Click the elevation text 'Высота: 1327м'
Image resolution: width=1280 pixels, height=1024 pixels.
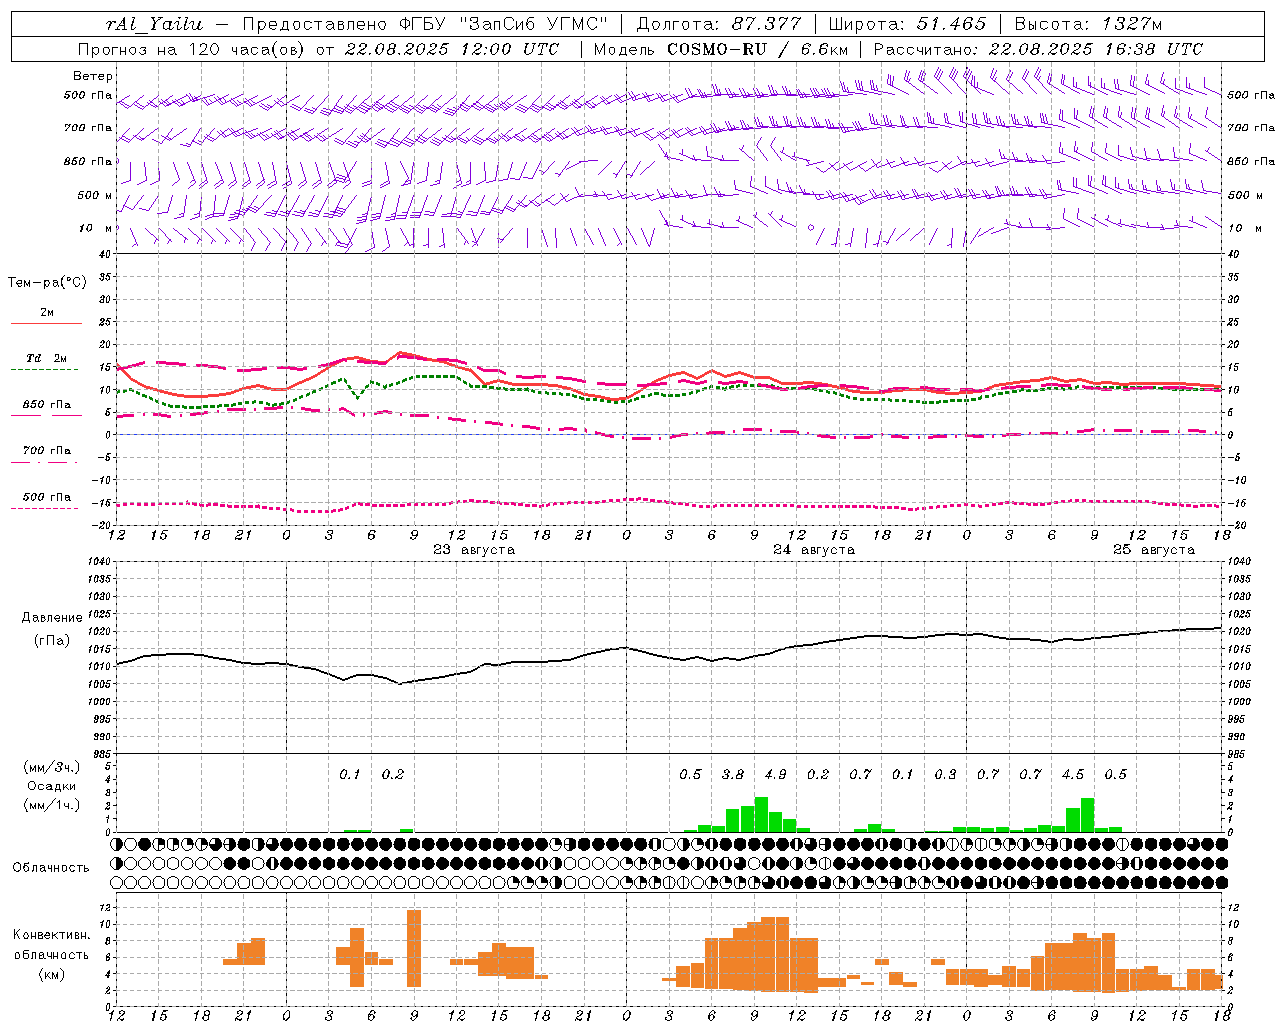(x=1088, y=23)
